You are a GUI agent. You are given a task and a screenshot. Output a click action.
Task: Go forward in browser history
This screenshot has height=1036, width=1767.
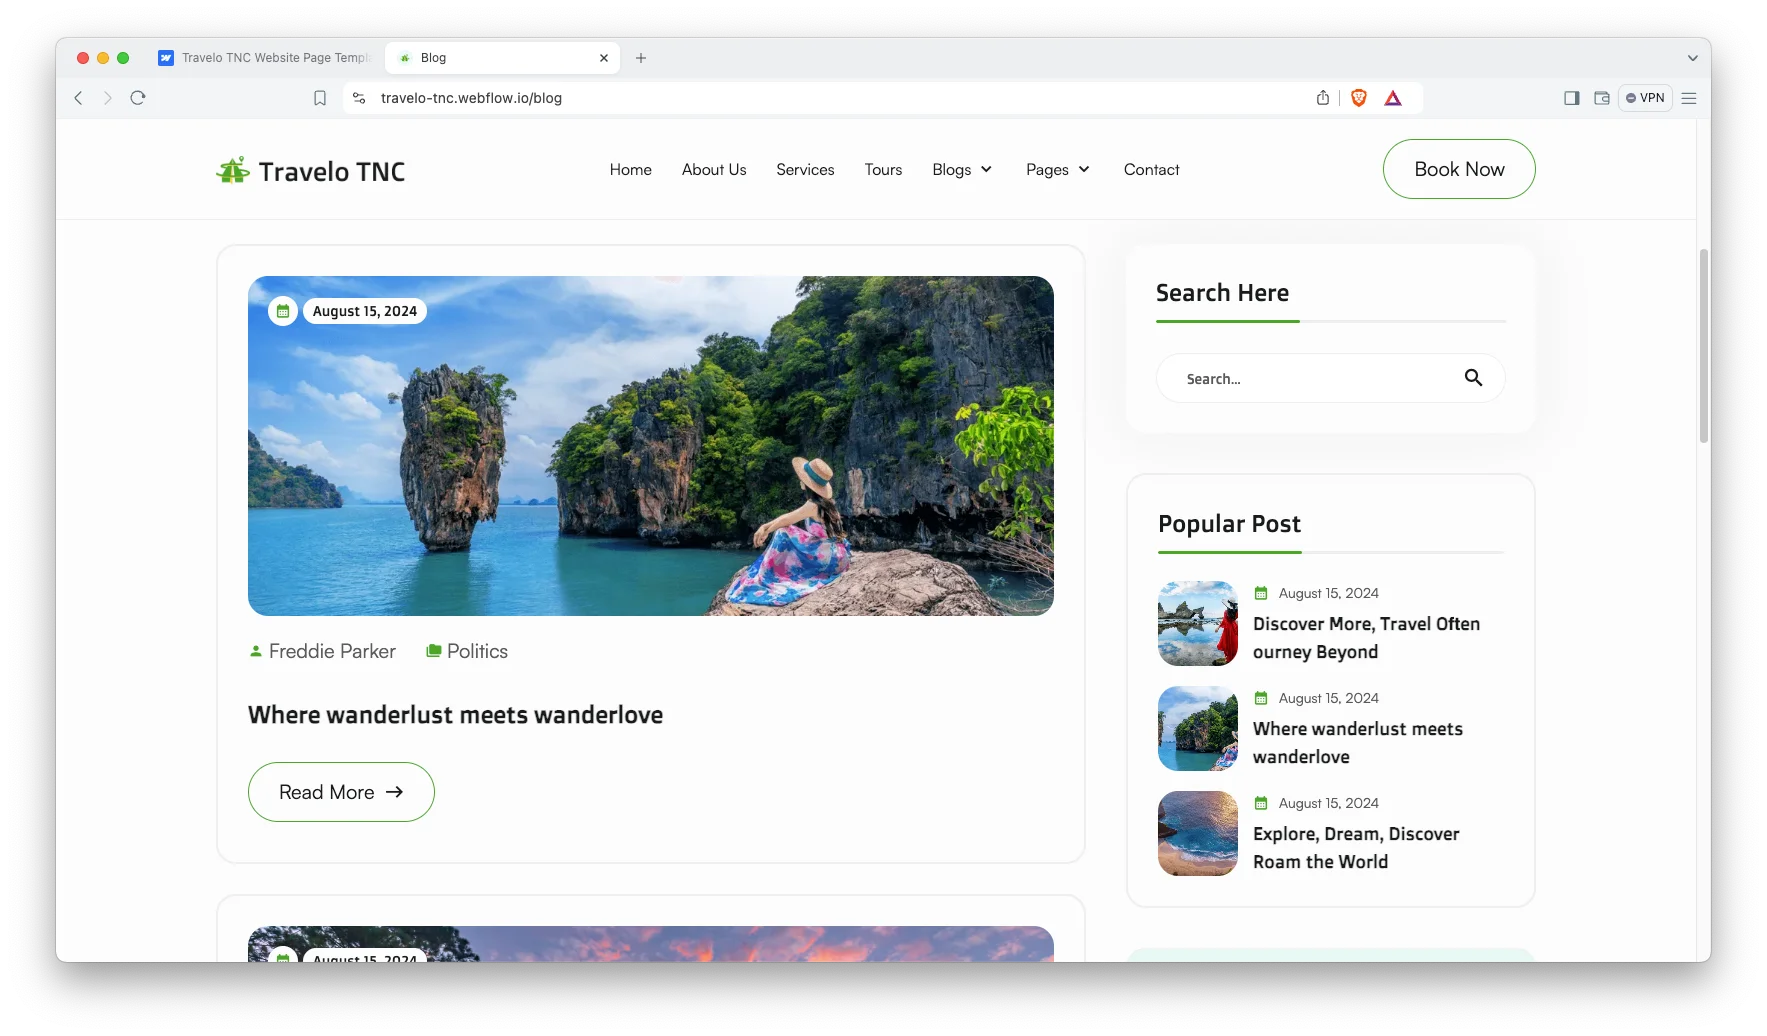pos(108,98)
